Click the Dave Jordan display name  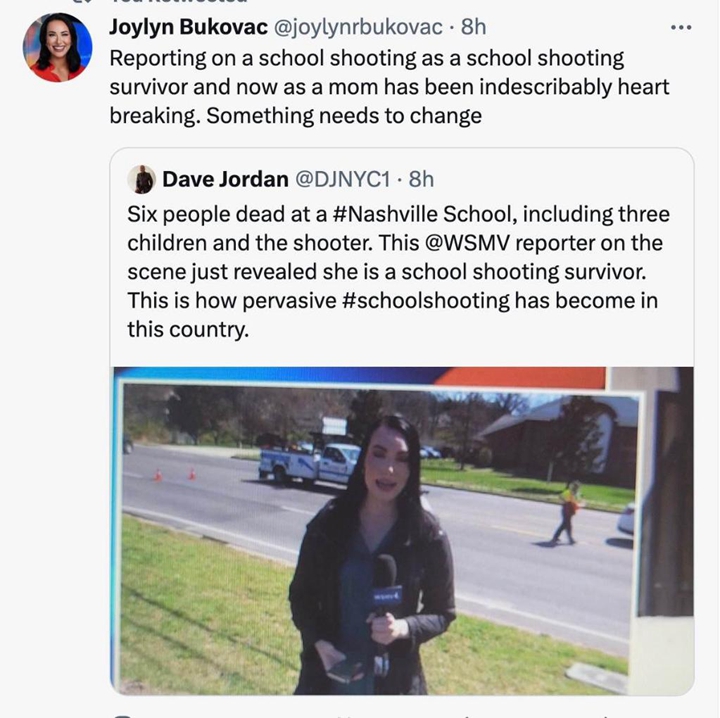coord(225,179)
